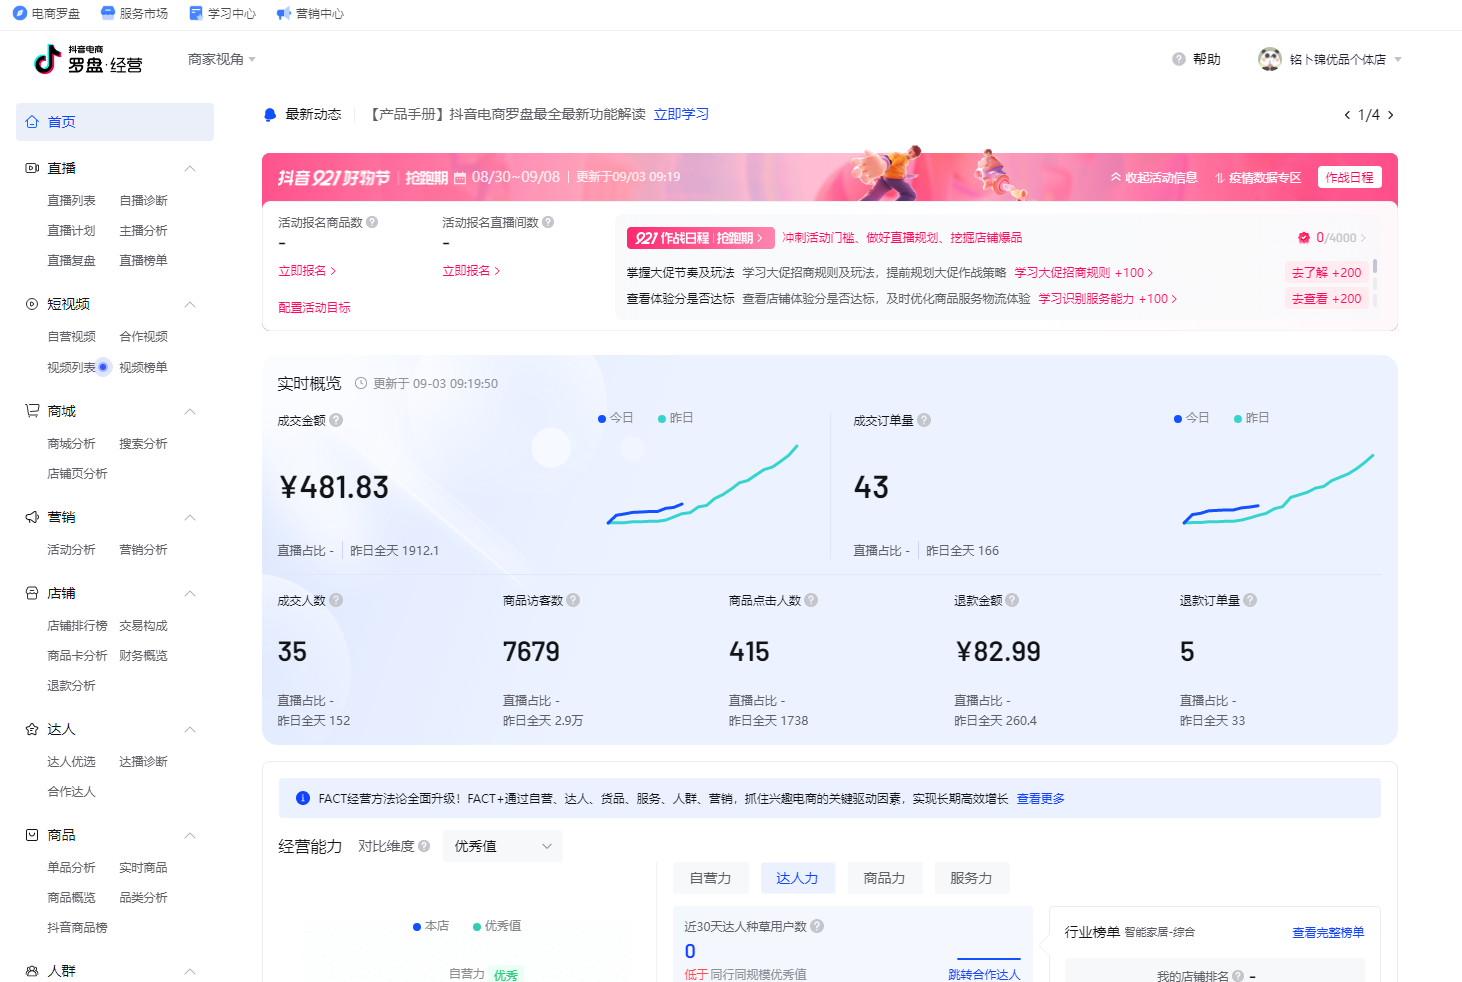Select the 达人力 tab
Screen dimensions: 1462x982
797,878
